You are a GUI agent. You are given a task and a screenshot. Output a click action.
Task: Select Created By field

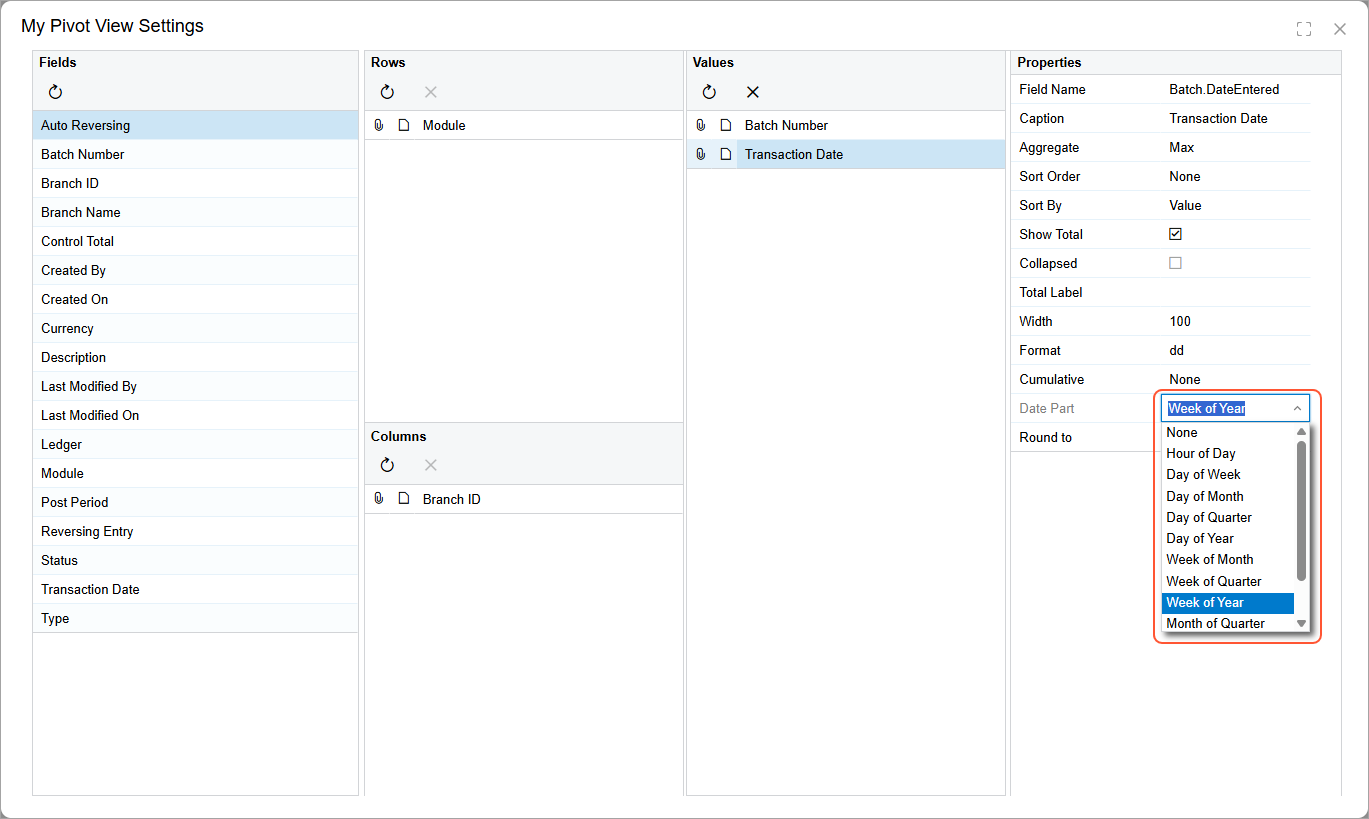coord(195,270)
